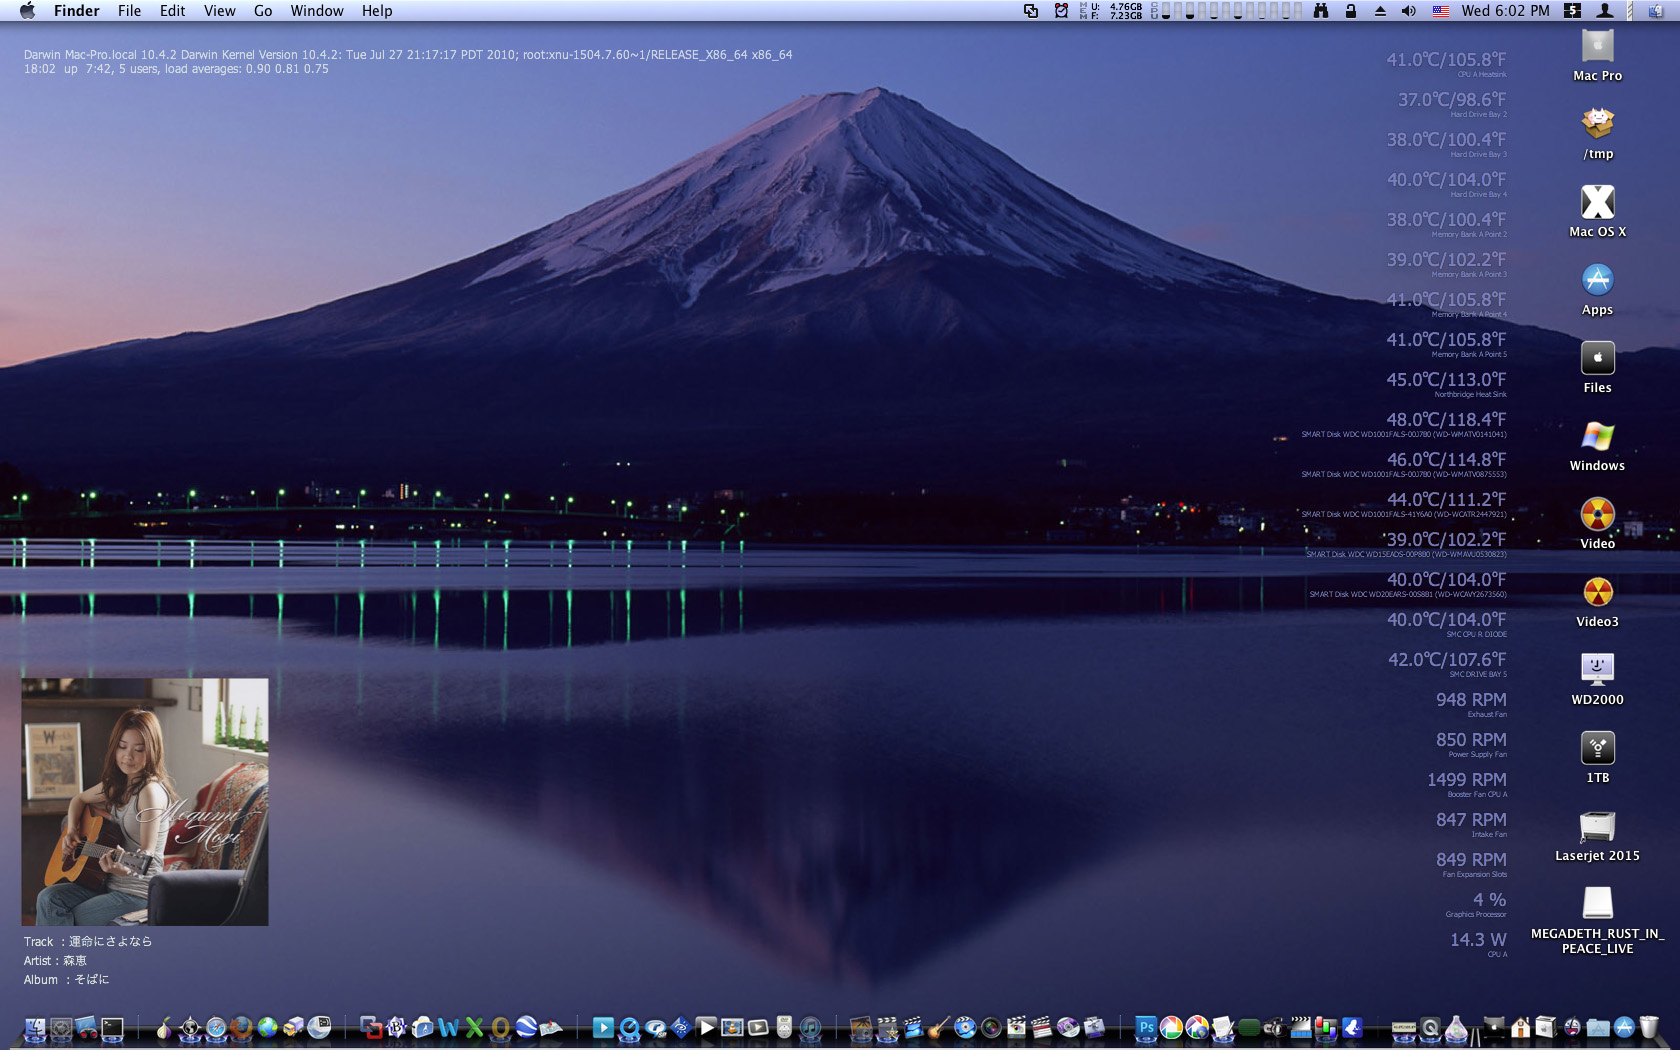Open Google Earth from the Dock
The image size is (1680, 1050).
(x=526, y=1027)
